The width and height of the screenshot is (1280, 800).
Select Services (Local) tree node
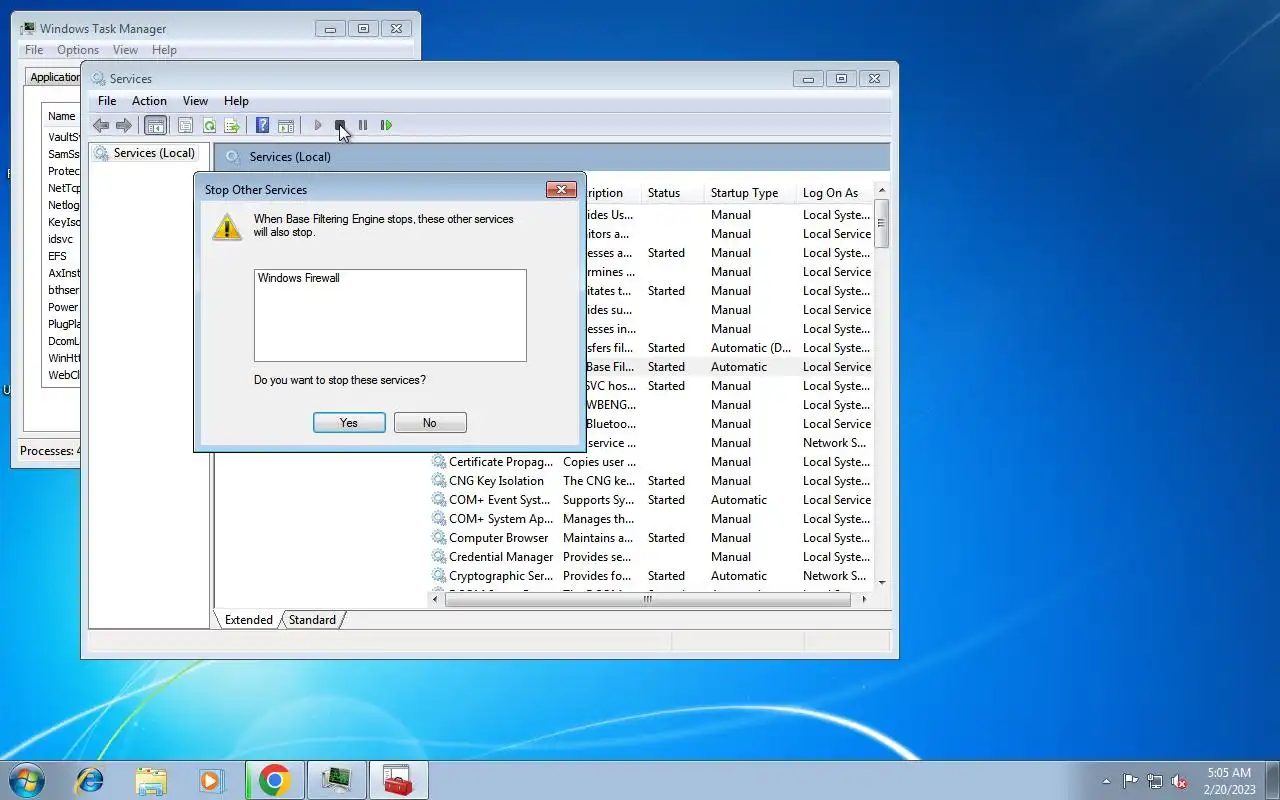click(x=153, y=153)
